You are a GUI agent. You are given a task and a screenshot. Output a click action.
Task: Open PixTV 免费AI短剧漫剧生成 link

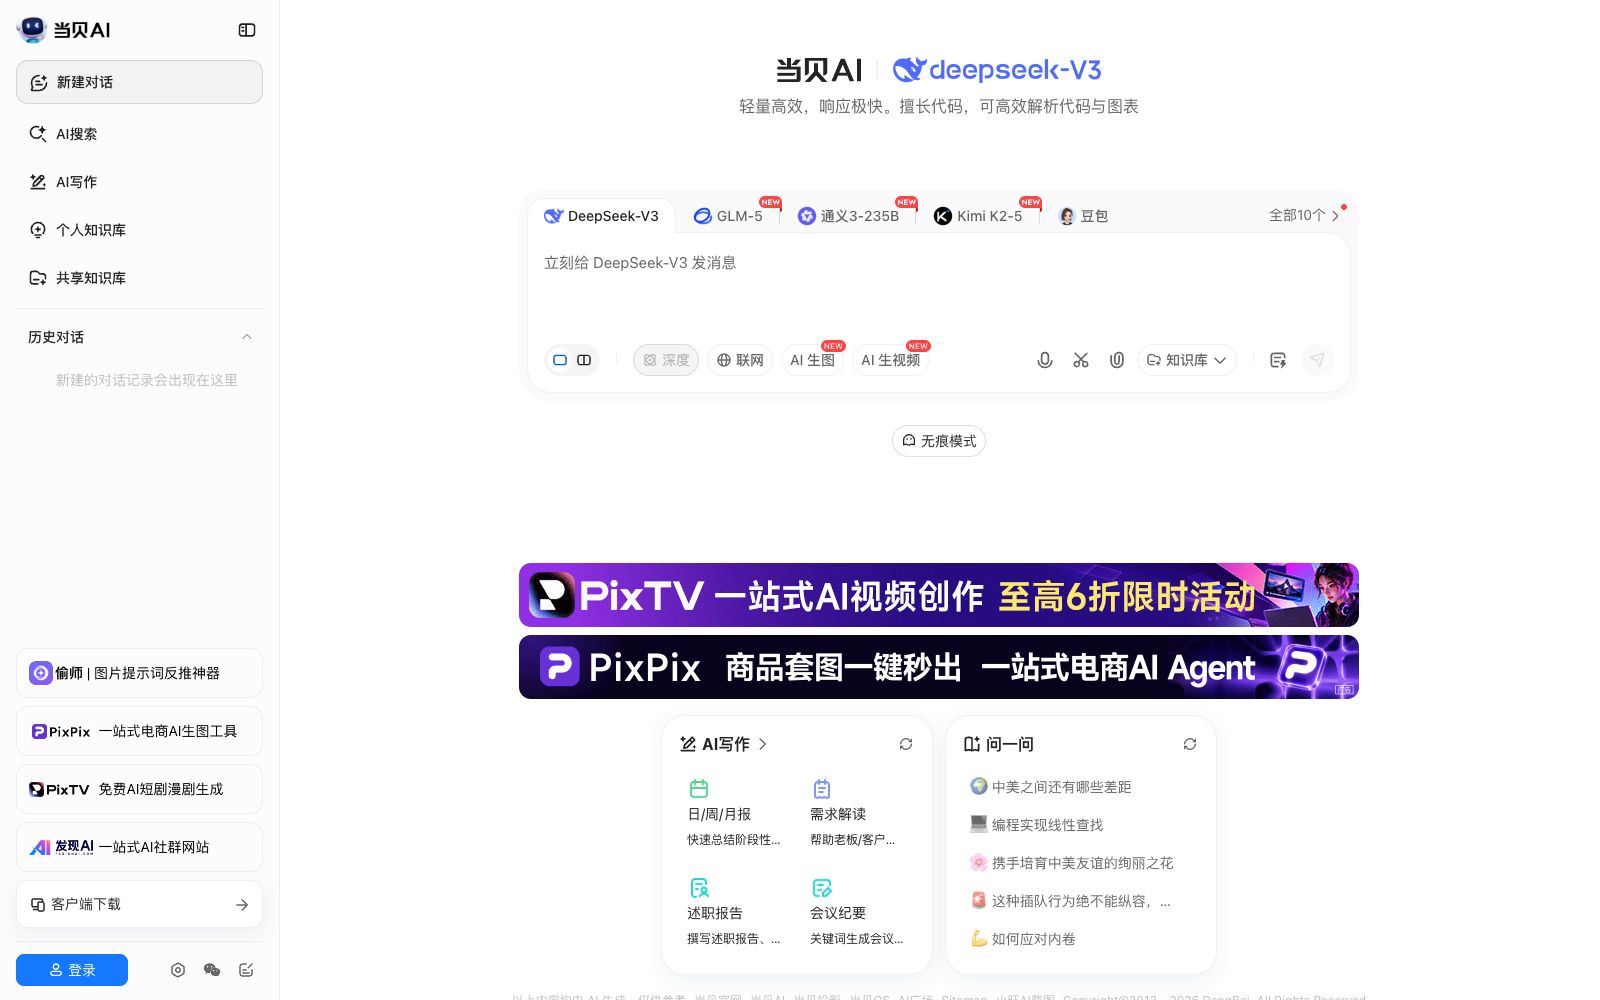(x=139, y=789)
